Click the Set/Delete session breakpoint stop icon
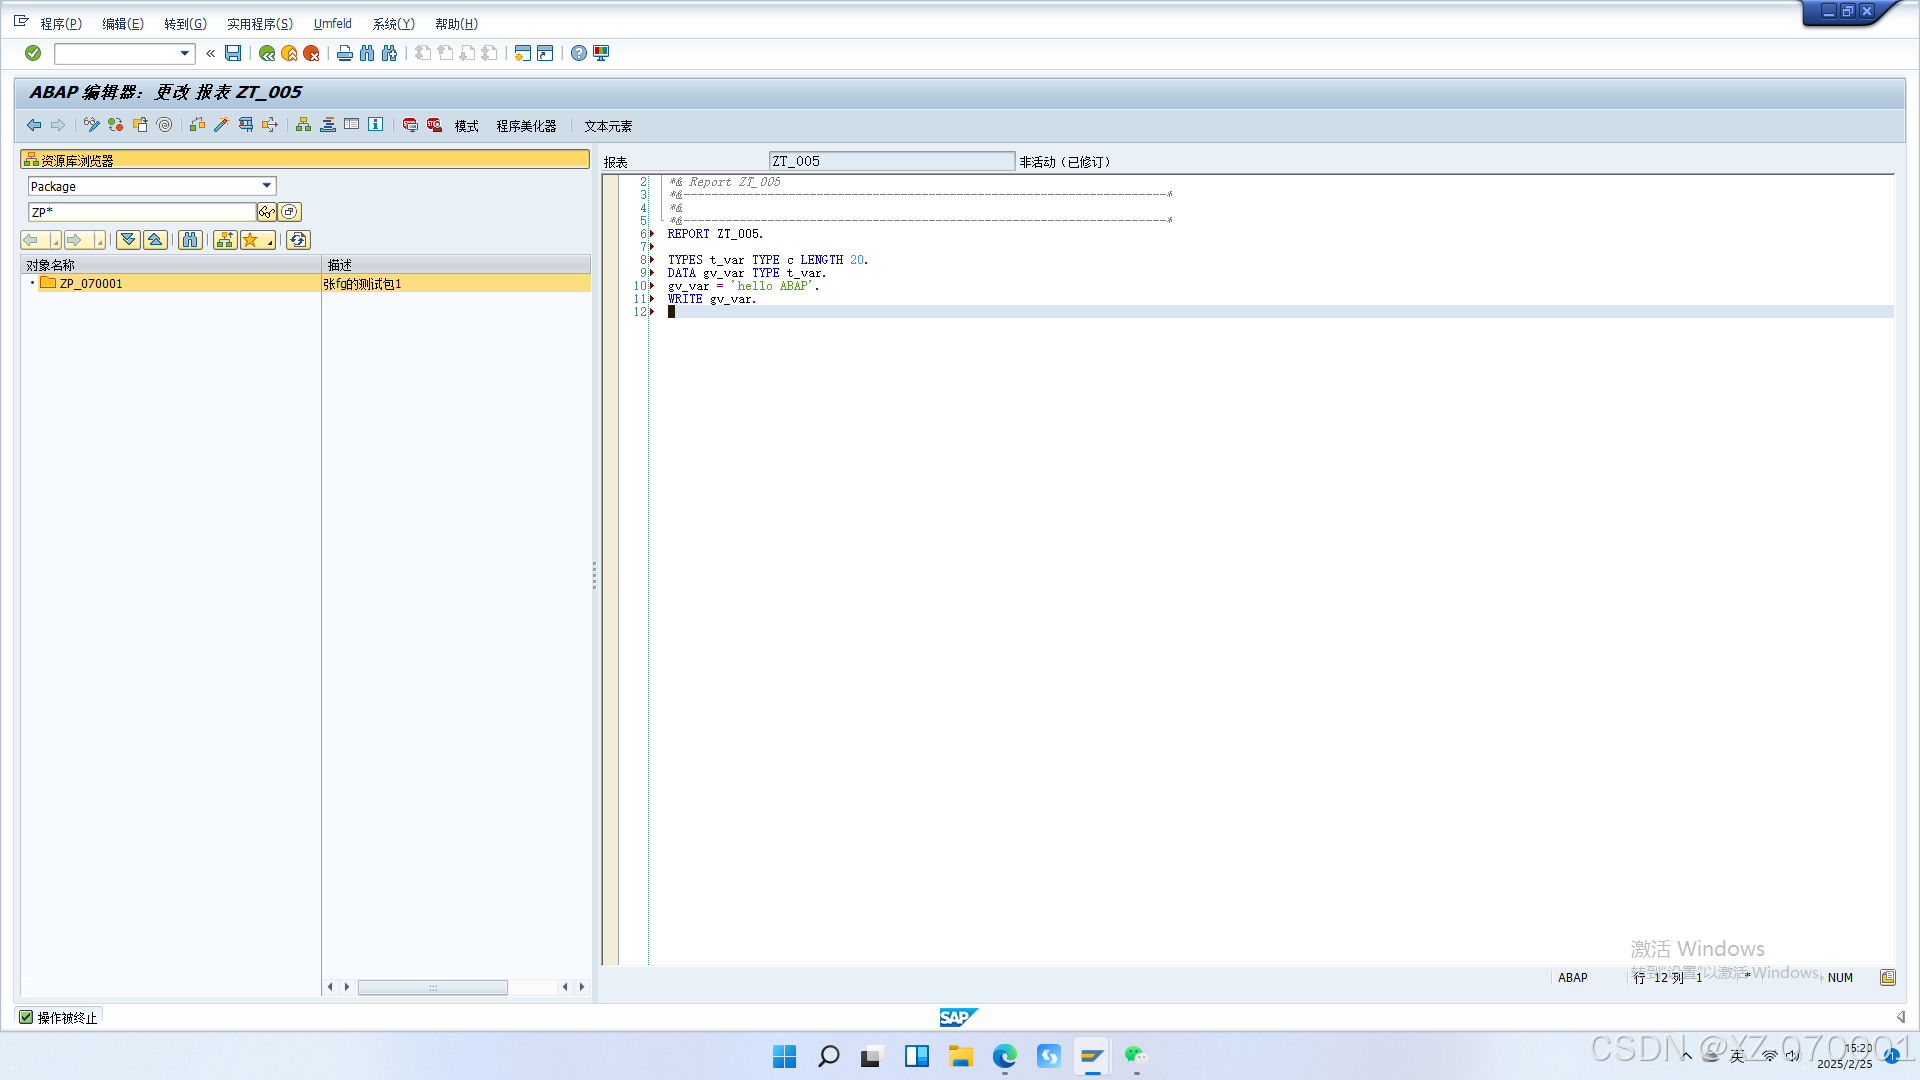 click(410, 125)
